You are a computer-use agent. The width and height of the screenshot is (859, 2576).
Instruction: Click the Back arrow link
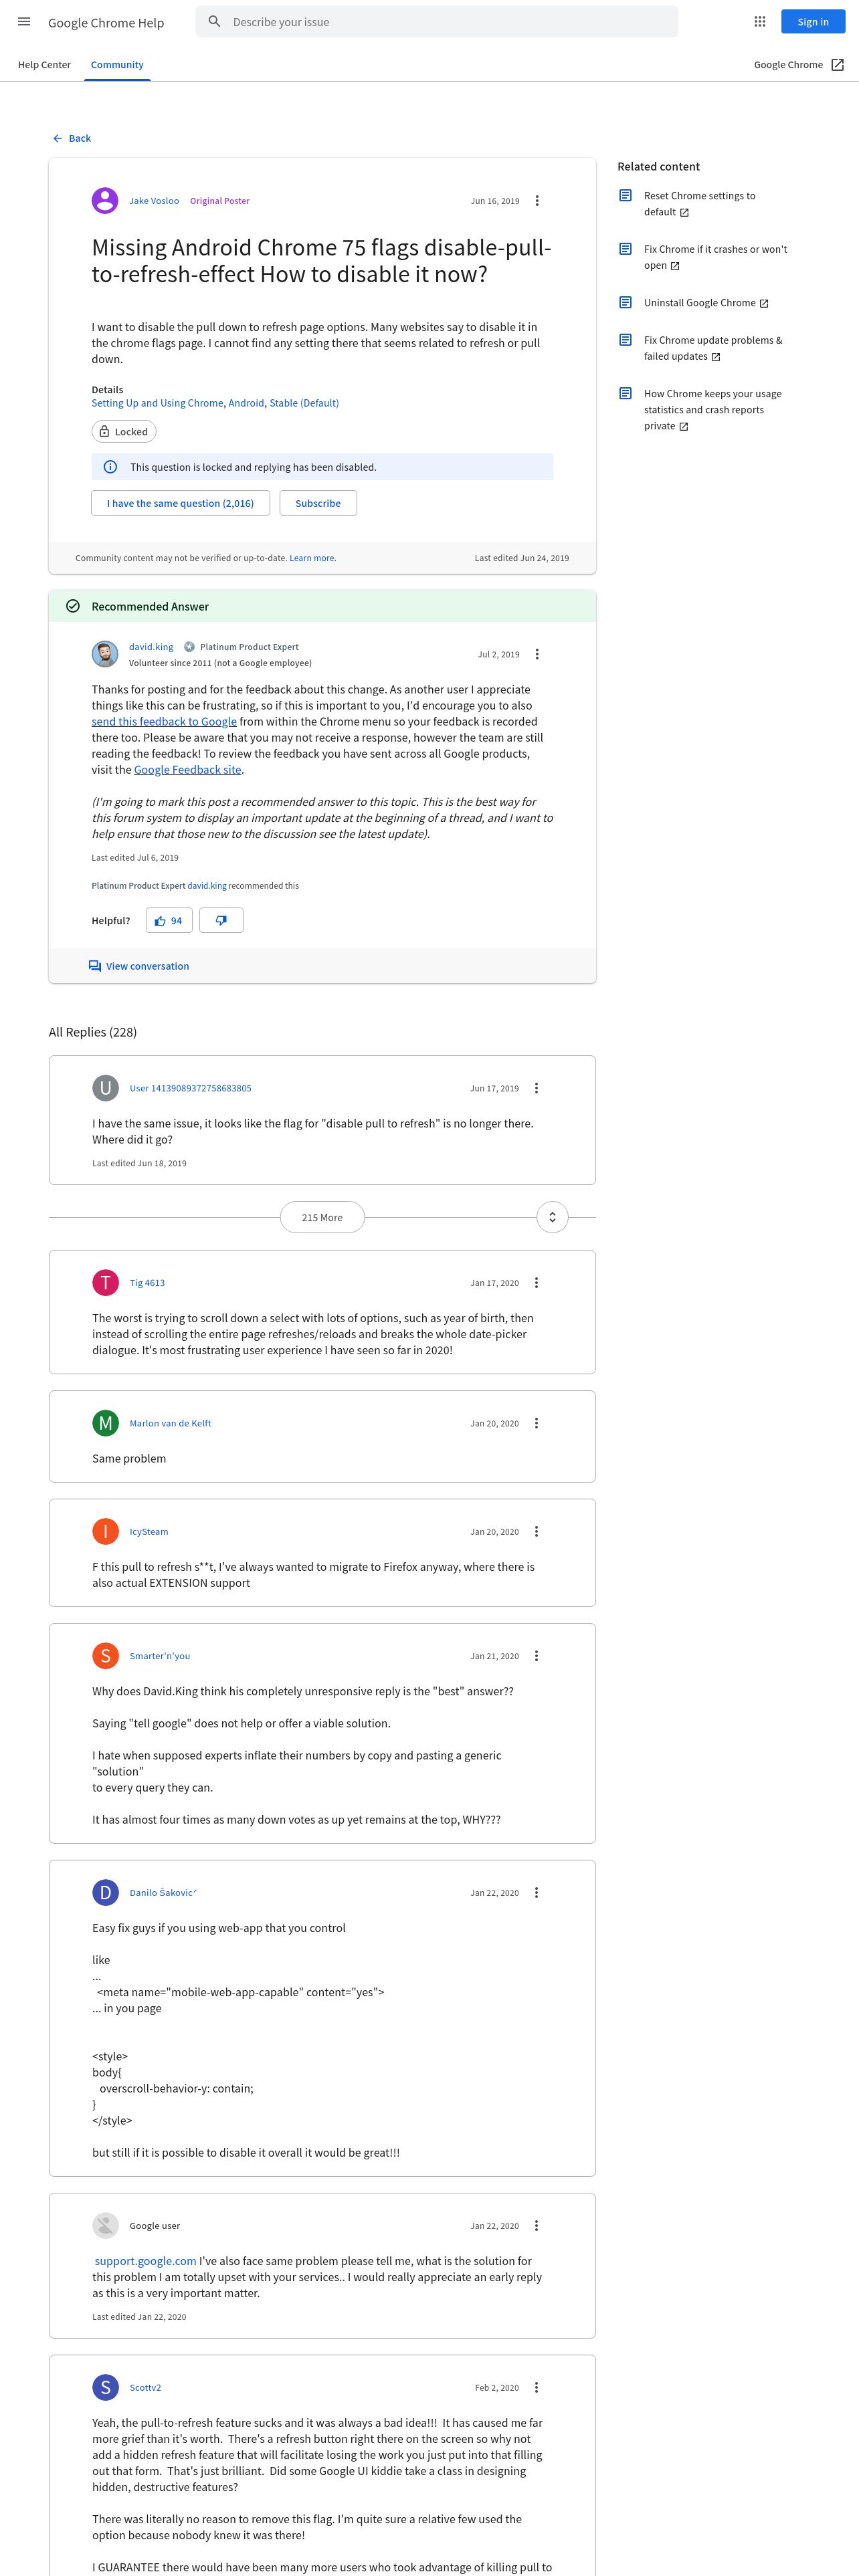pyautogui.click(x=71, y=138)
